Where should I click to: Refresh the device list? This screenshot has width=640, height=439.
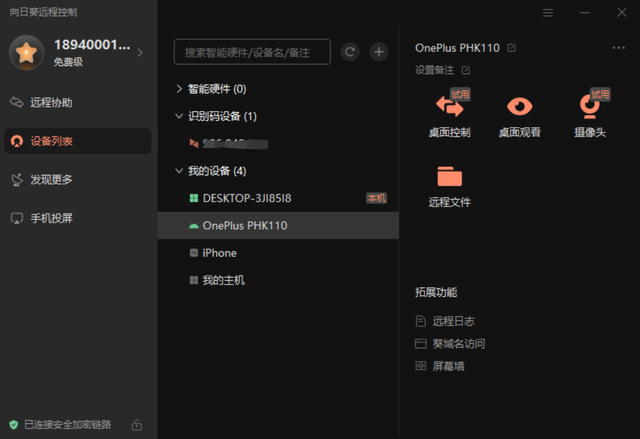(350, 52)
